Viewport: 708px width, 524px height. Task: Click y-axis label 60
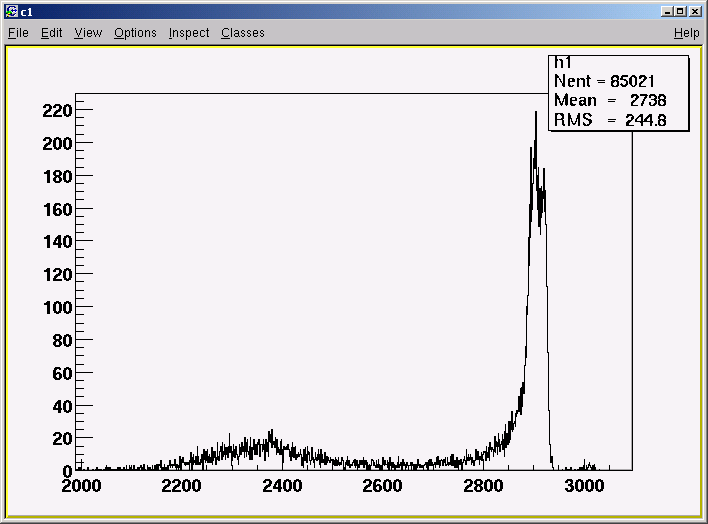point(62,374)
